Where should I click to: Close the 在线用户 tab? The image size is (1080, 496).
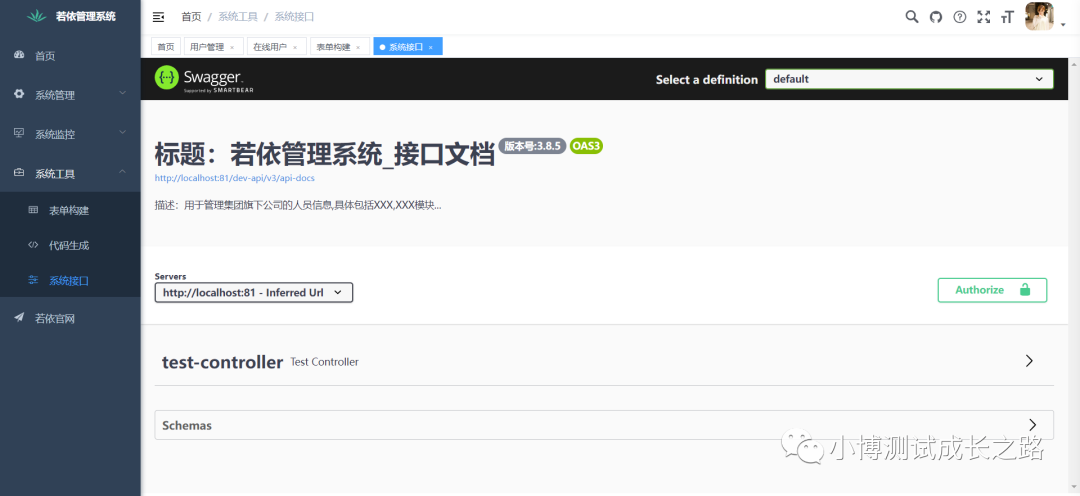pyautogui.click(x=295, y=48)
